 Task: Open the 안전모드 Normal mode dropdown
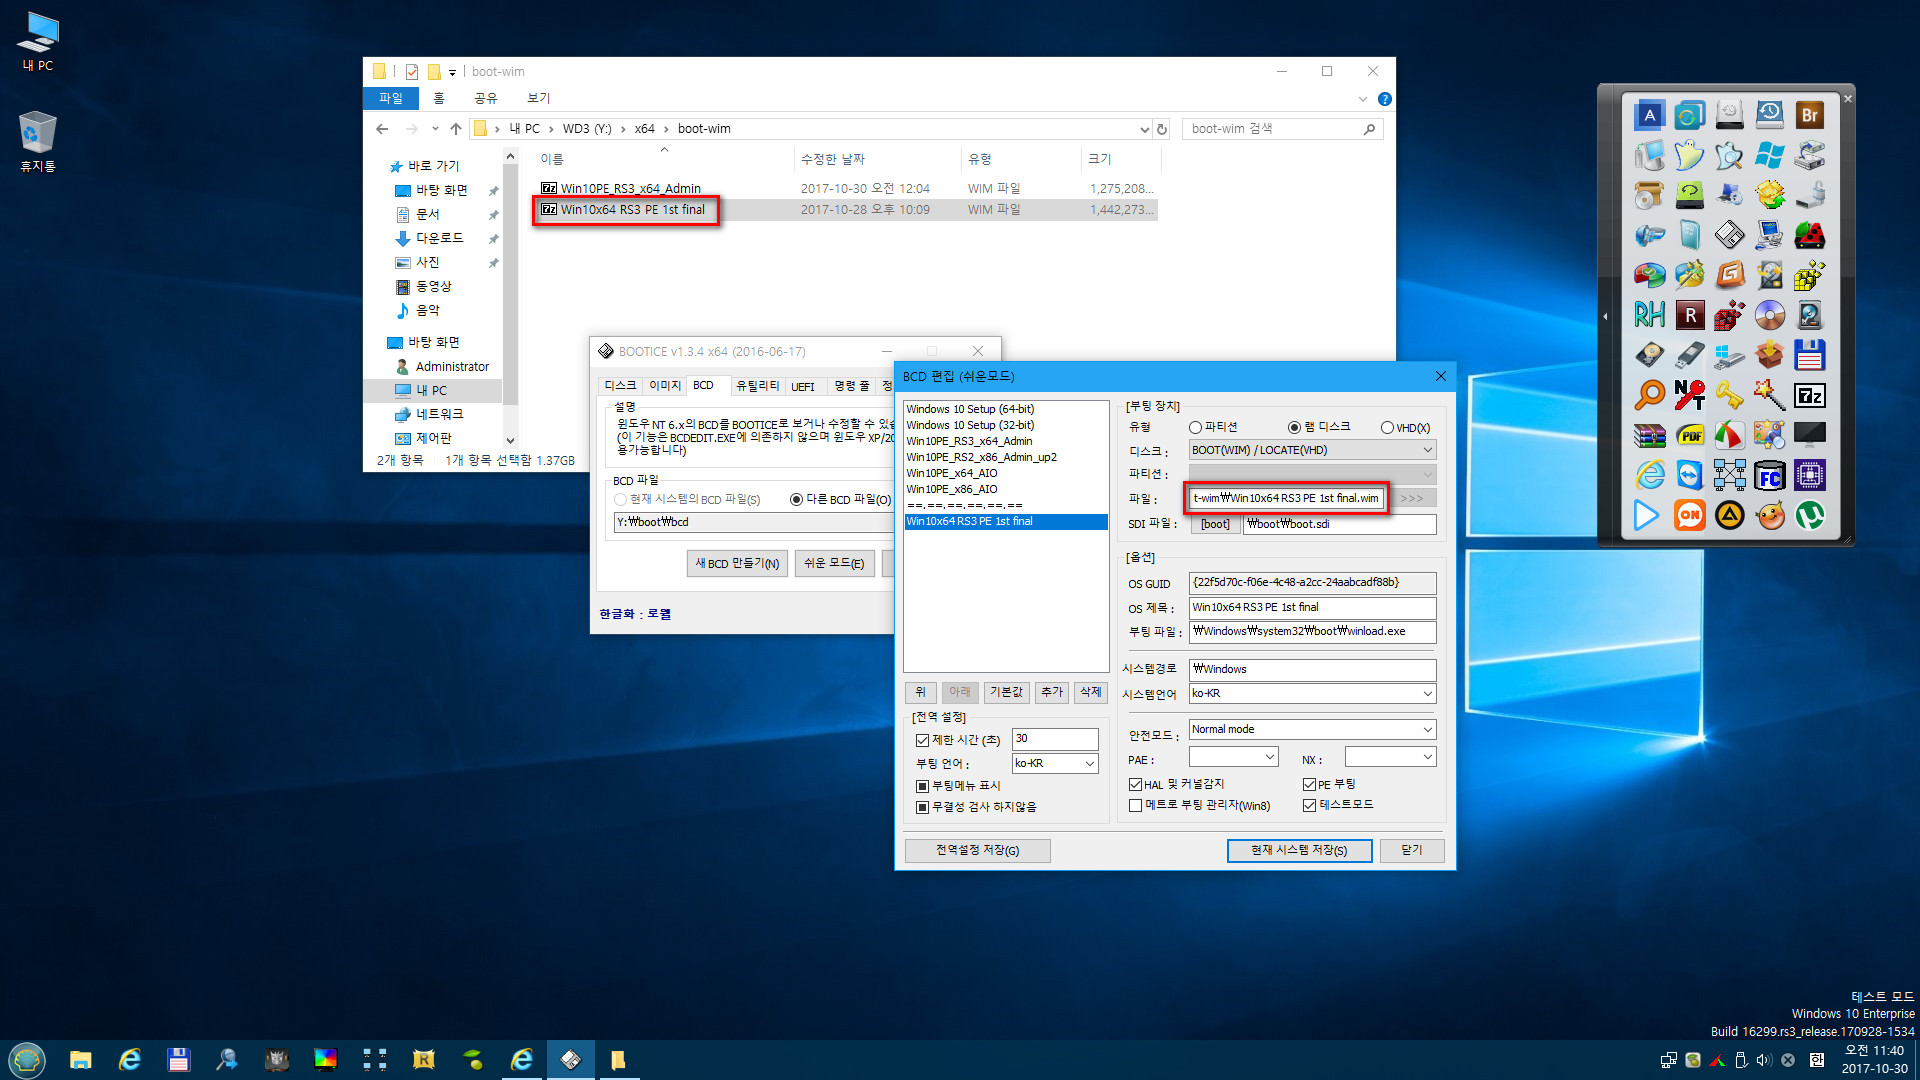(x=1312, y=729)
